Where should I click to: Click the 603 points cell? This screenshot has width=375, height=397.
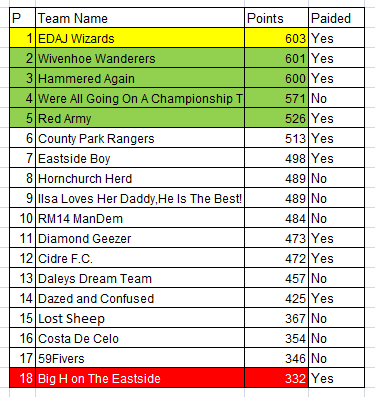276,38
